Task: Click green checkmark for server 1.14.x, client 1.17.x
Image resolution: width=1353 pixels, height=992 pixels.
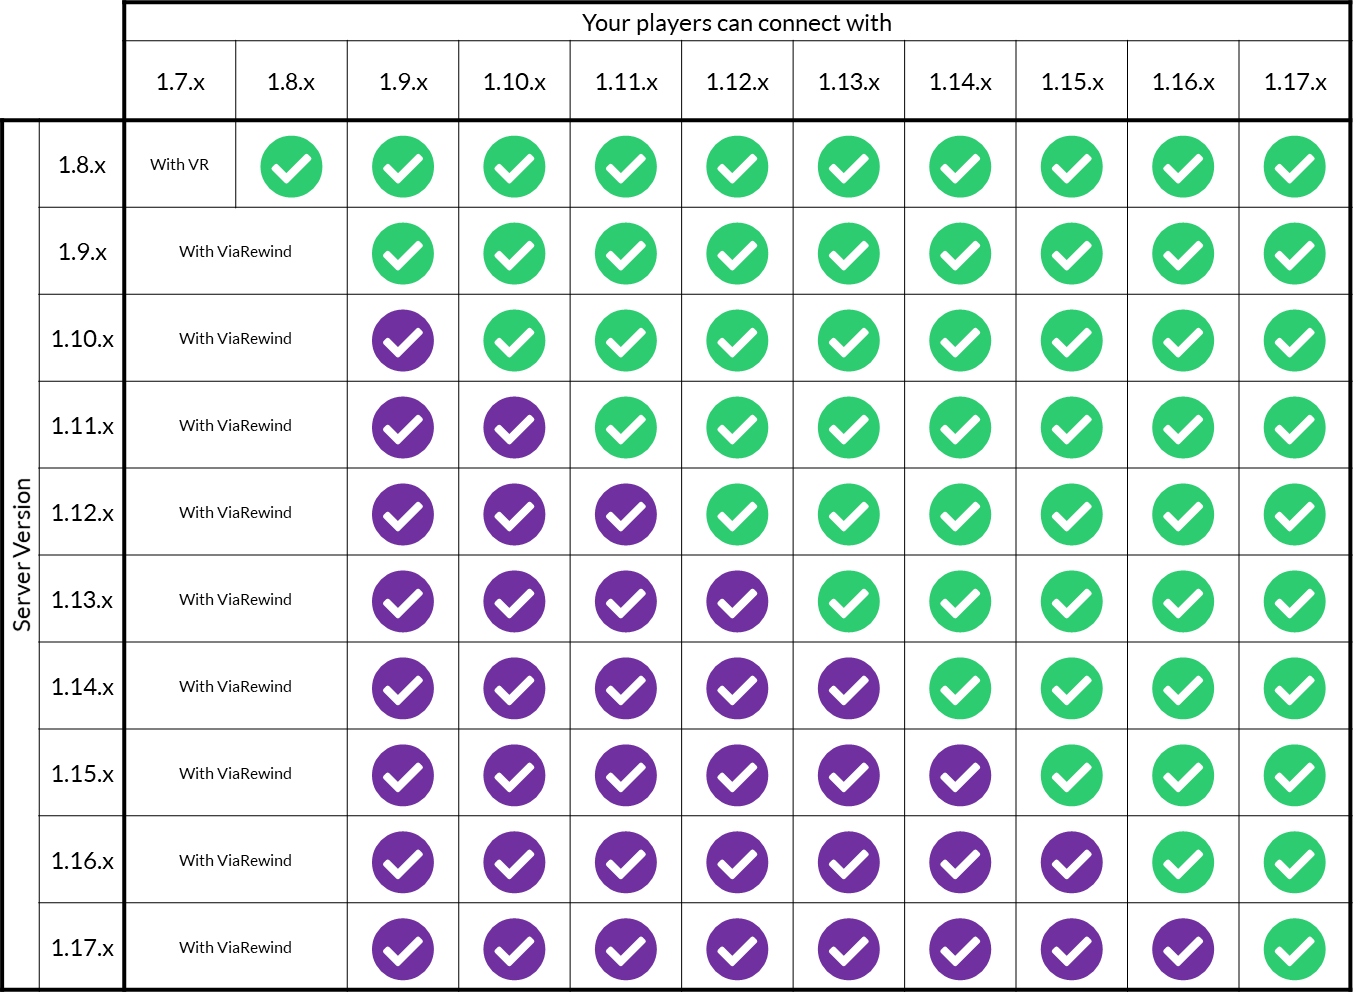Action: point(1295,689)
